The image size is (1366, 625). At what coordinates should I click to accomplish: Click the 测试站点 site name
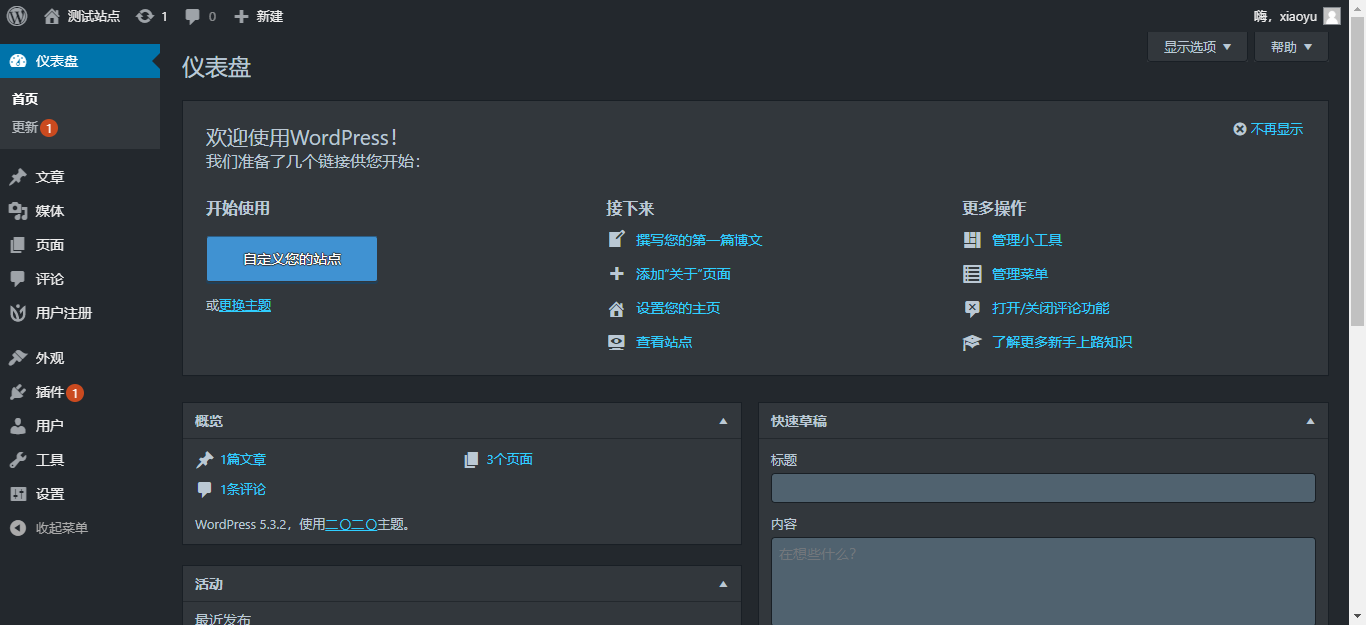[94, 16]
